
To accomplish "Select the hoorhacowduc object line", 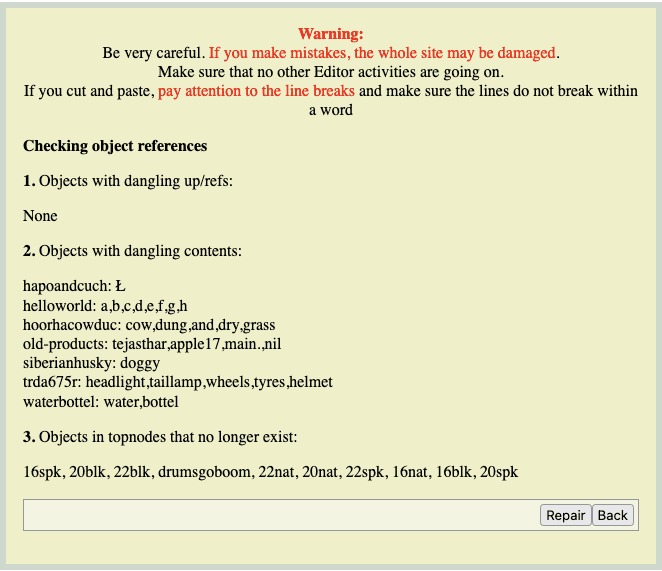I will 149,325.
